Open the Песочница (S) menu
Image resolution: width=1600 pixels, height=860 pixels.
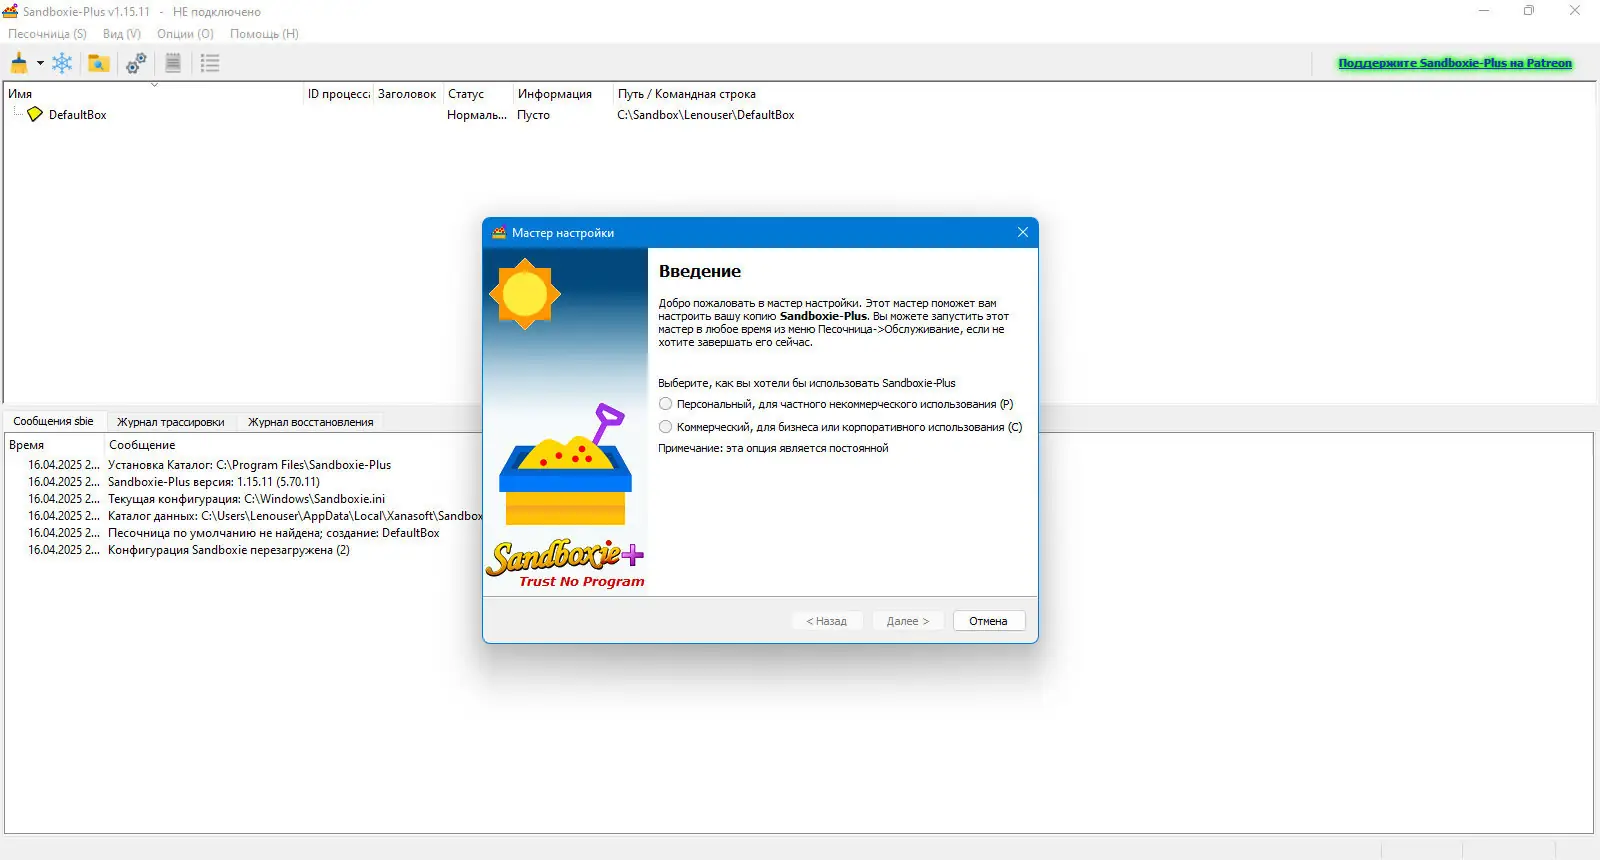(x=47, y=34)
